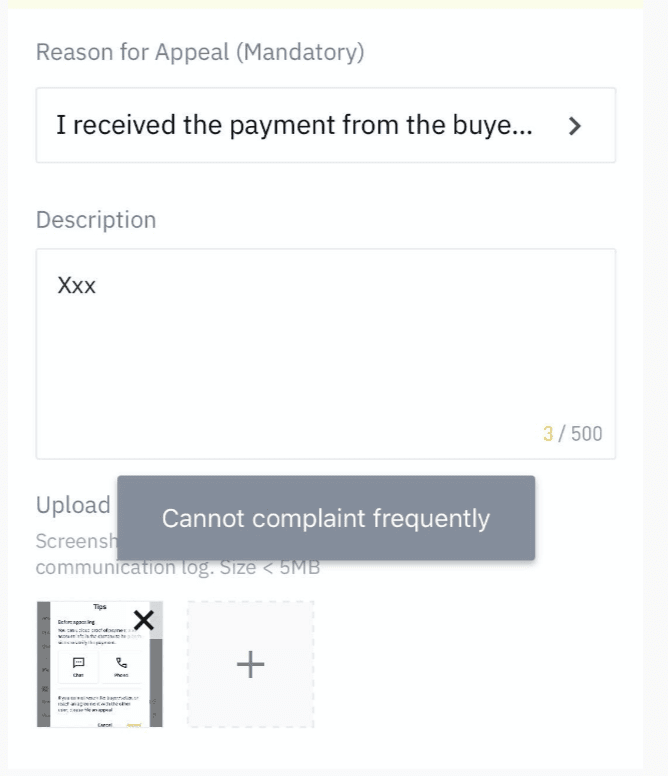
Task: Click the 'communication log. Size < 5MB' hint
Action: (x=178, y=567)
